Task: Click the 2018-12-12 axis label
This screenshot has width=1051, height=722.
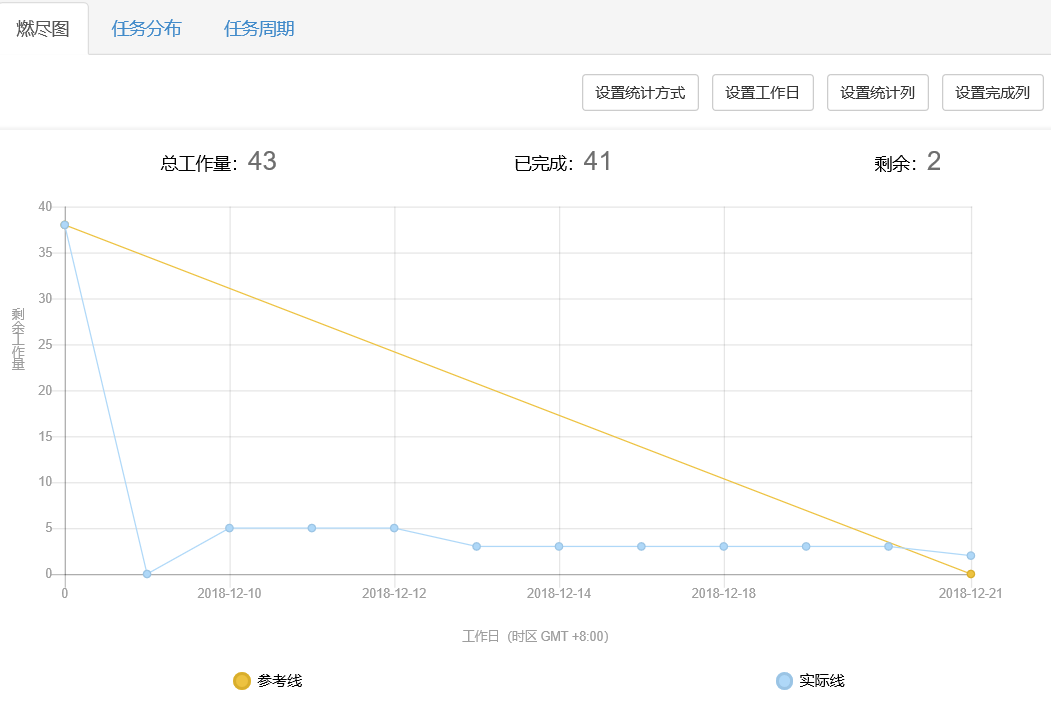Action: pyautogui.click(x=394, y=594)
